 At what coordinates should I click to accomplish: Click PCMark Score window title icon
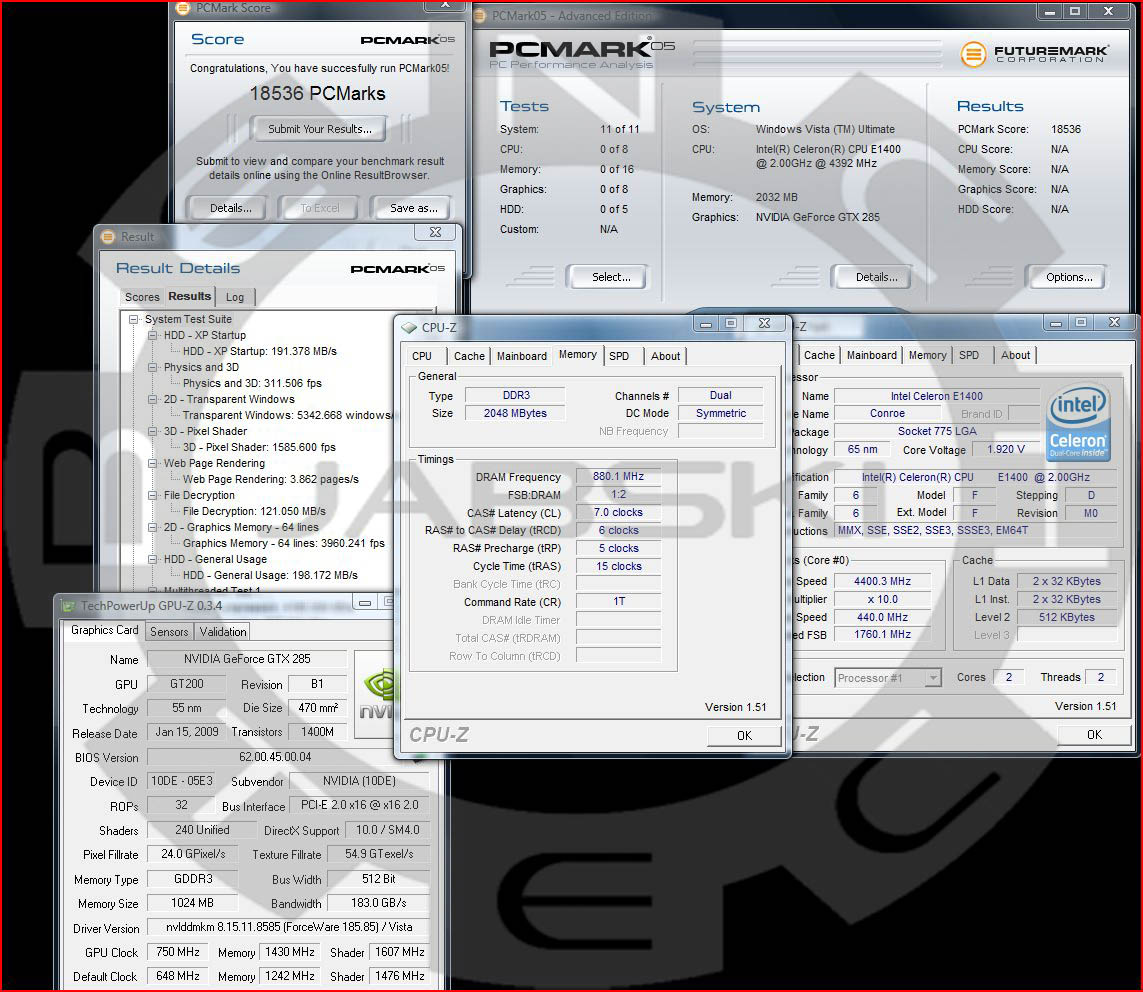click(x=184, y=8)
